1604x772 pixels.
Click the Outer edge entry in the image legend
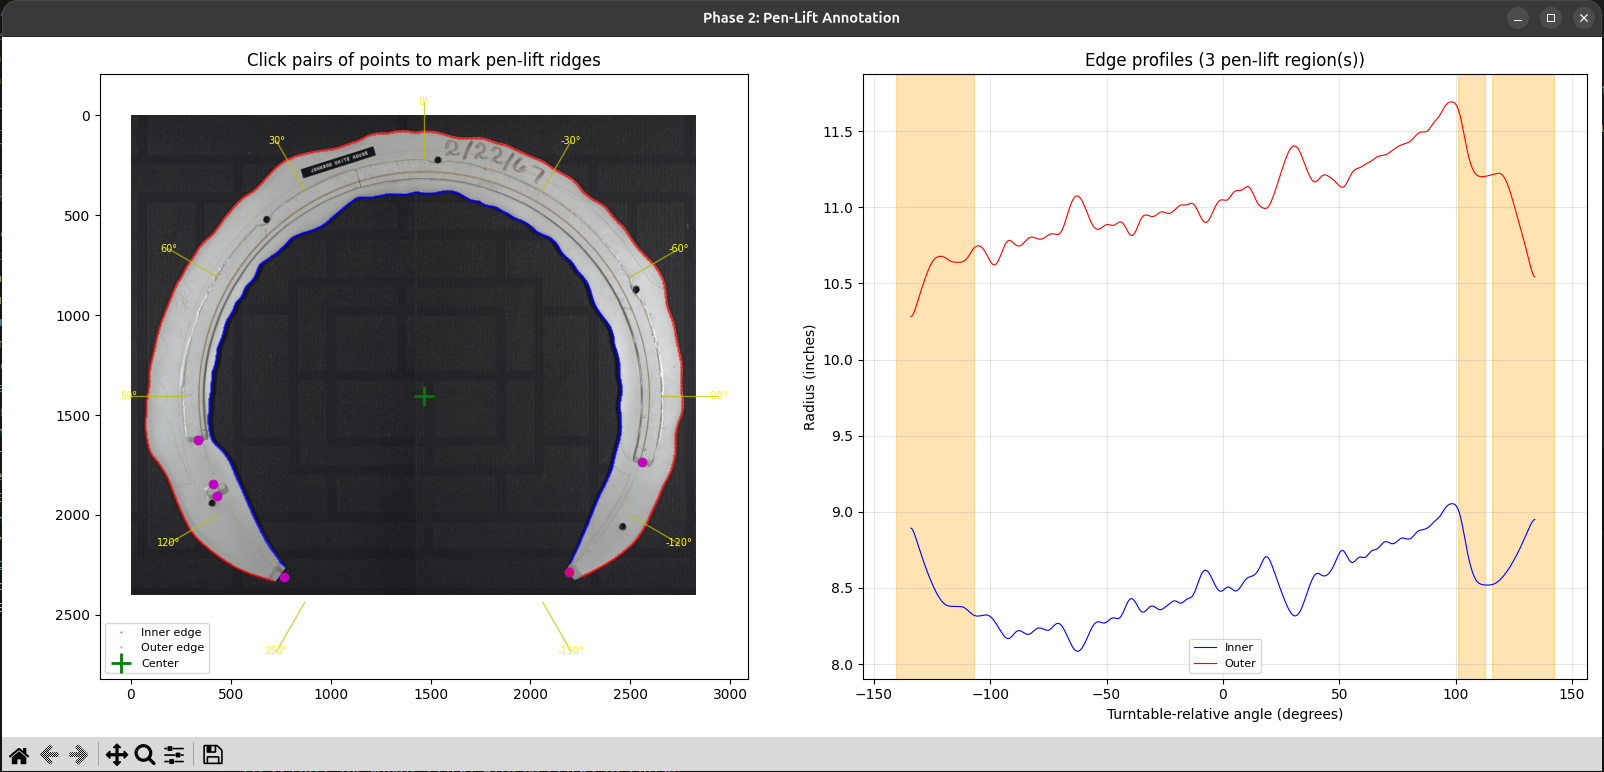pyautogui.click(x=172, y=647)
